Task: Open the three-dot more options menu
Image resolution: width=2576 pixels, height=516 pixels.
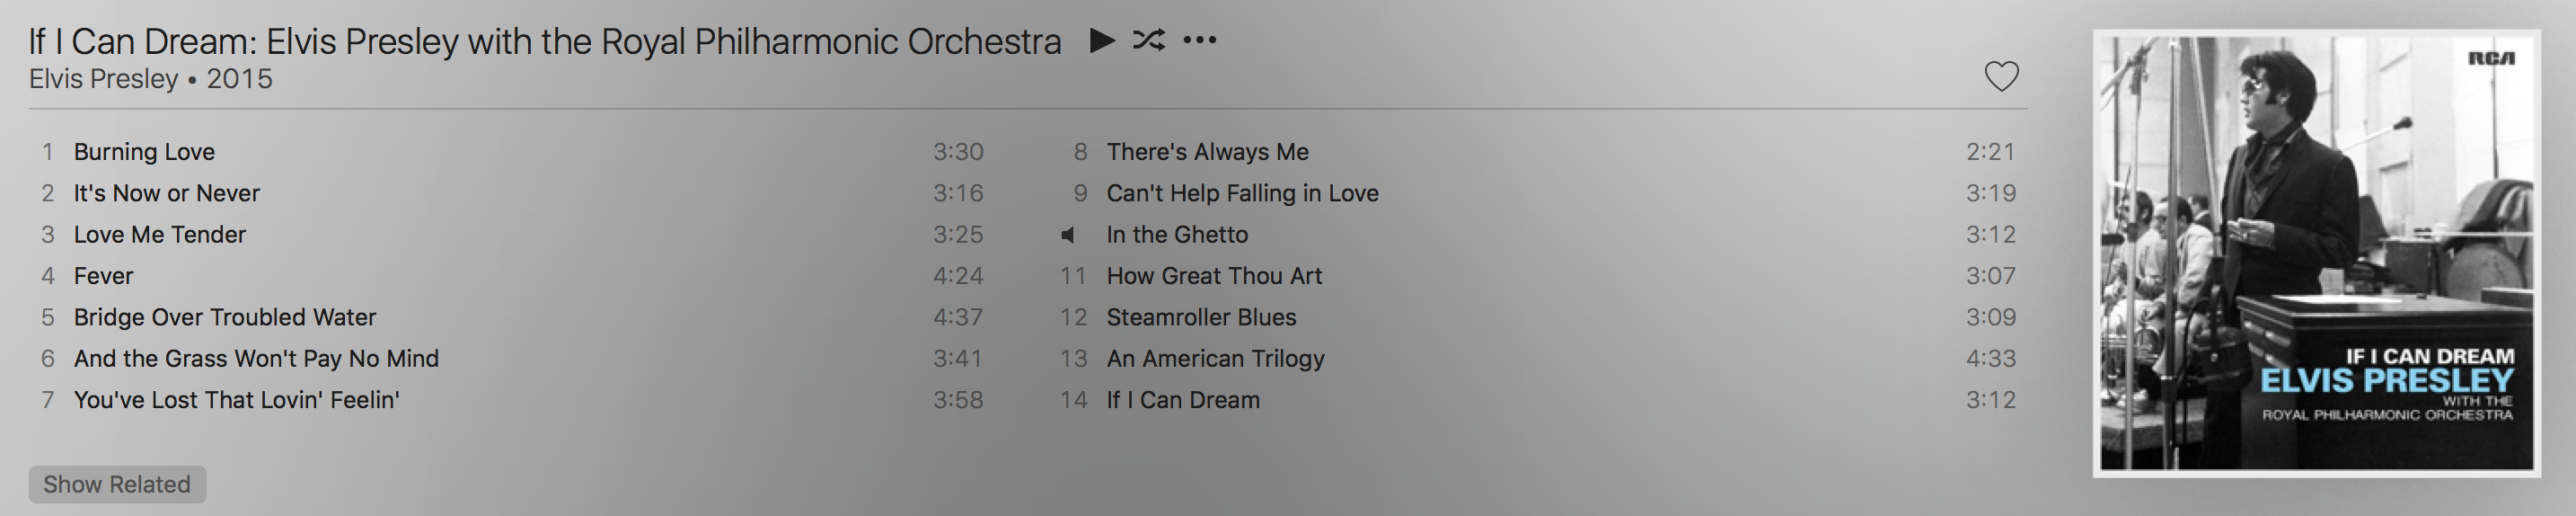Action: pyautogui.click(x=1200, y=40)
